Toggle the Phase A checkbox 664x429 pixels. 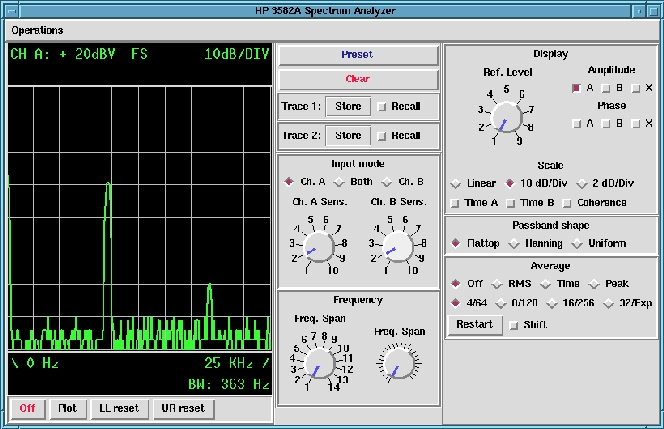pyautogui.click(x=576, y=124)
